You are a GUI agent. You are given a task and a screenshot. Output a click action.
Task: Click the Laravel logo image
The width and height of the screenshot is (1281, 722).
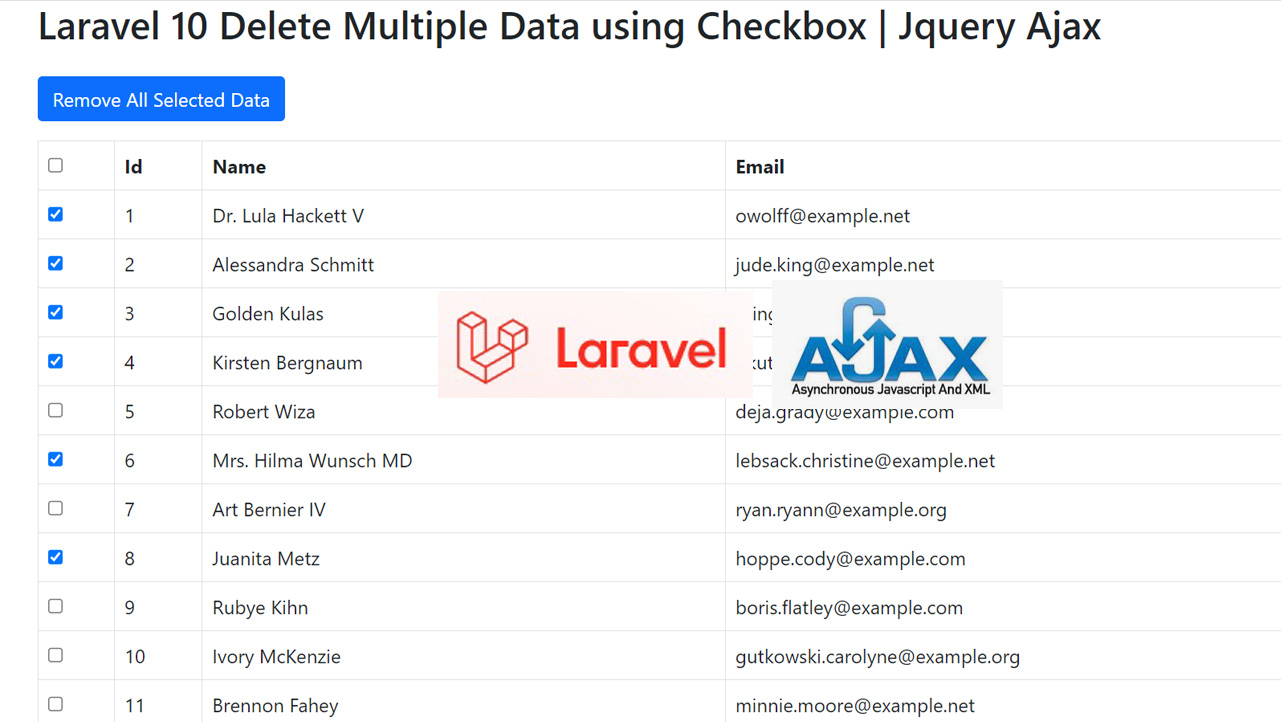(x=595, y=346)
